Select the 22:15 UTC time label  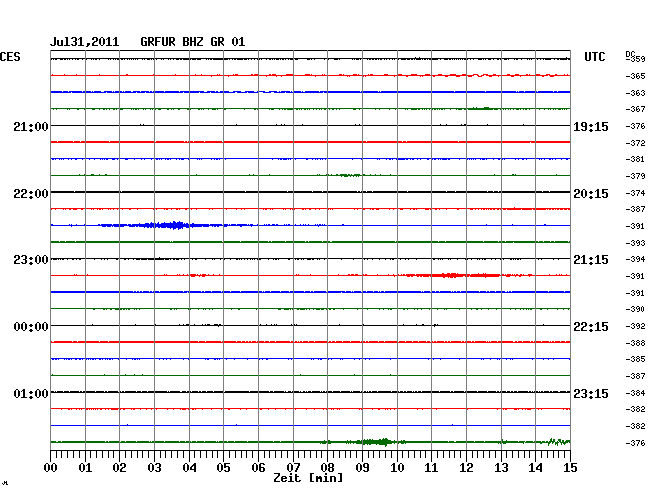pyautogui.click(x=591, y=327)
